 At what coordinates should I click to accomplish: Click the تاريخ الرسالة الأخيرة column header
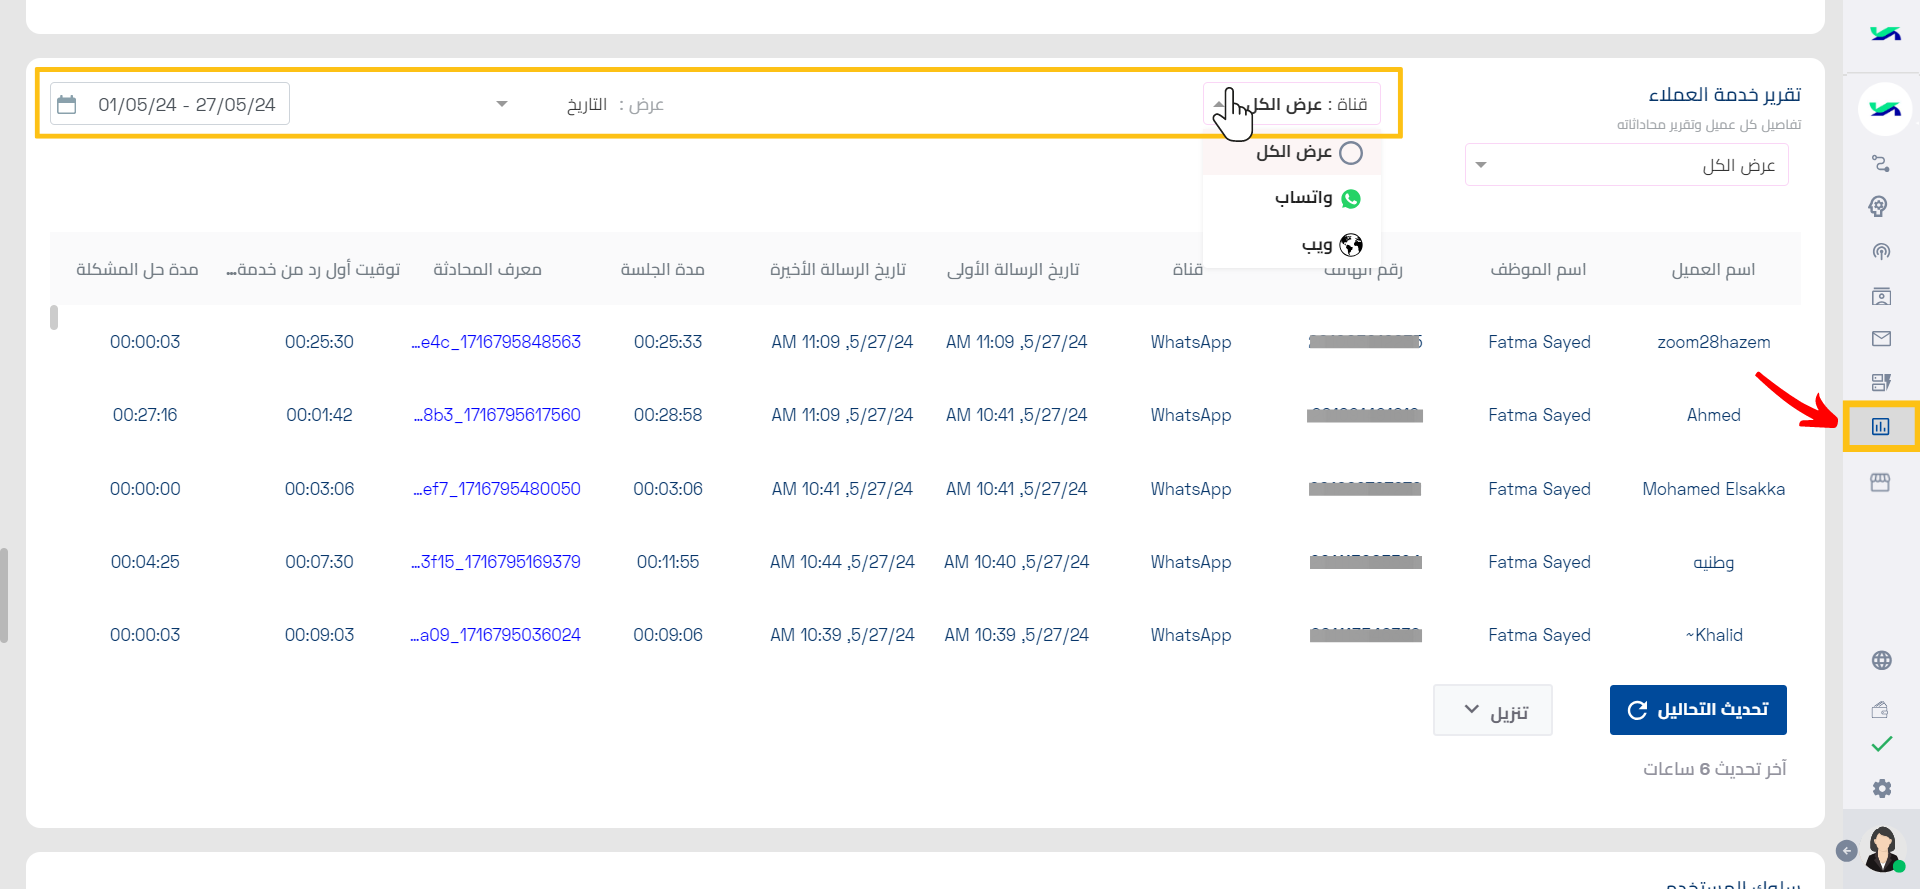[x=838, y=269]
